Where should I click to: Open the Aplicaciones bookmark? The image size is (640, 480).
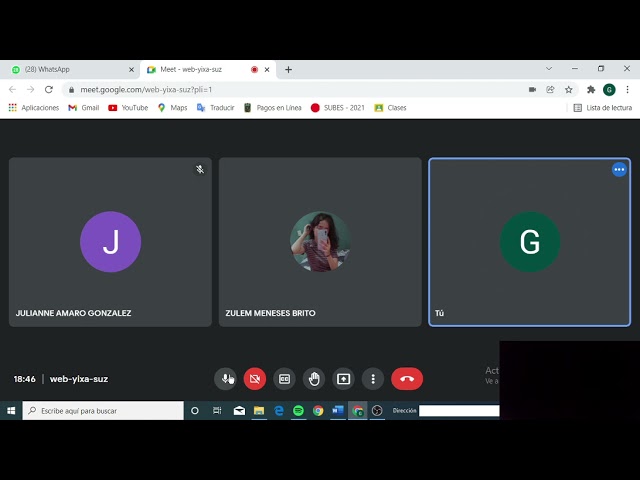coord(34,108)
